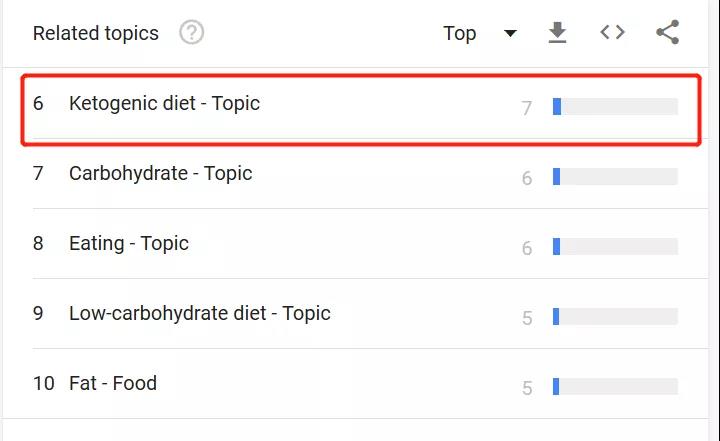Click the value 7 for Ketogenic diet

(x=527, y=108)
